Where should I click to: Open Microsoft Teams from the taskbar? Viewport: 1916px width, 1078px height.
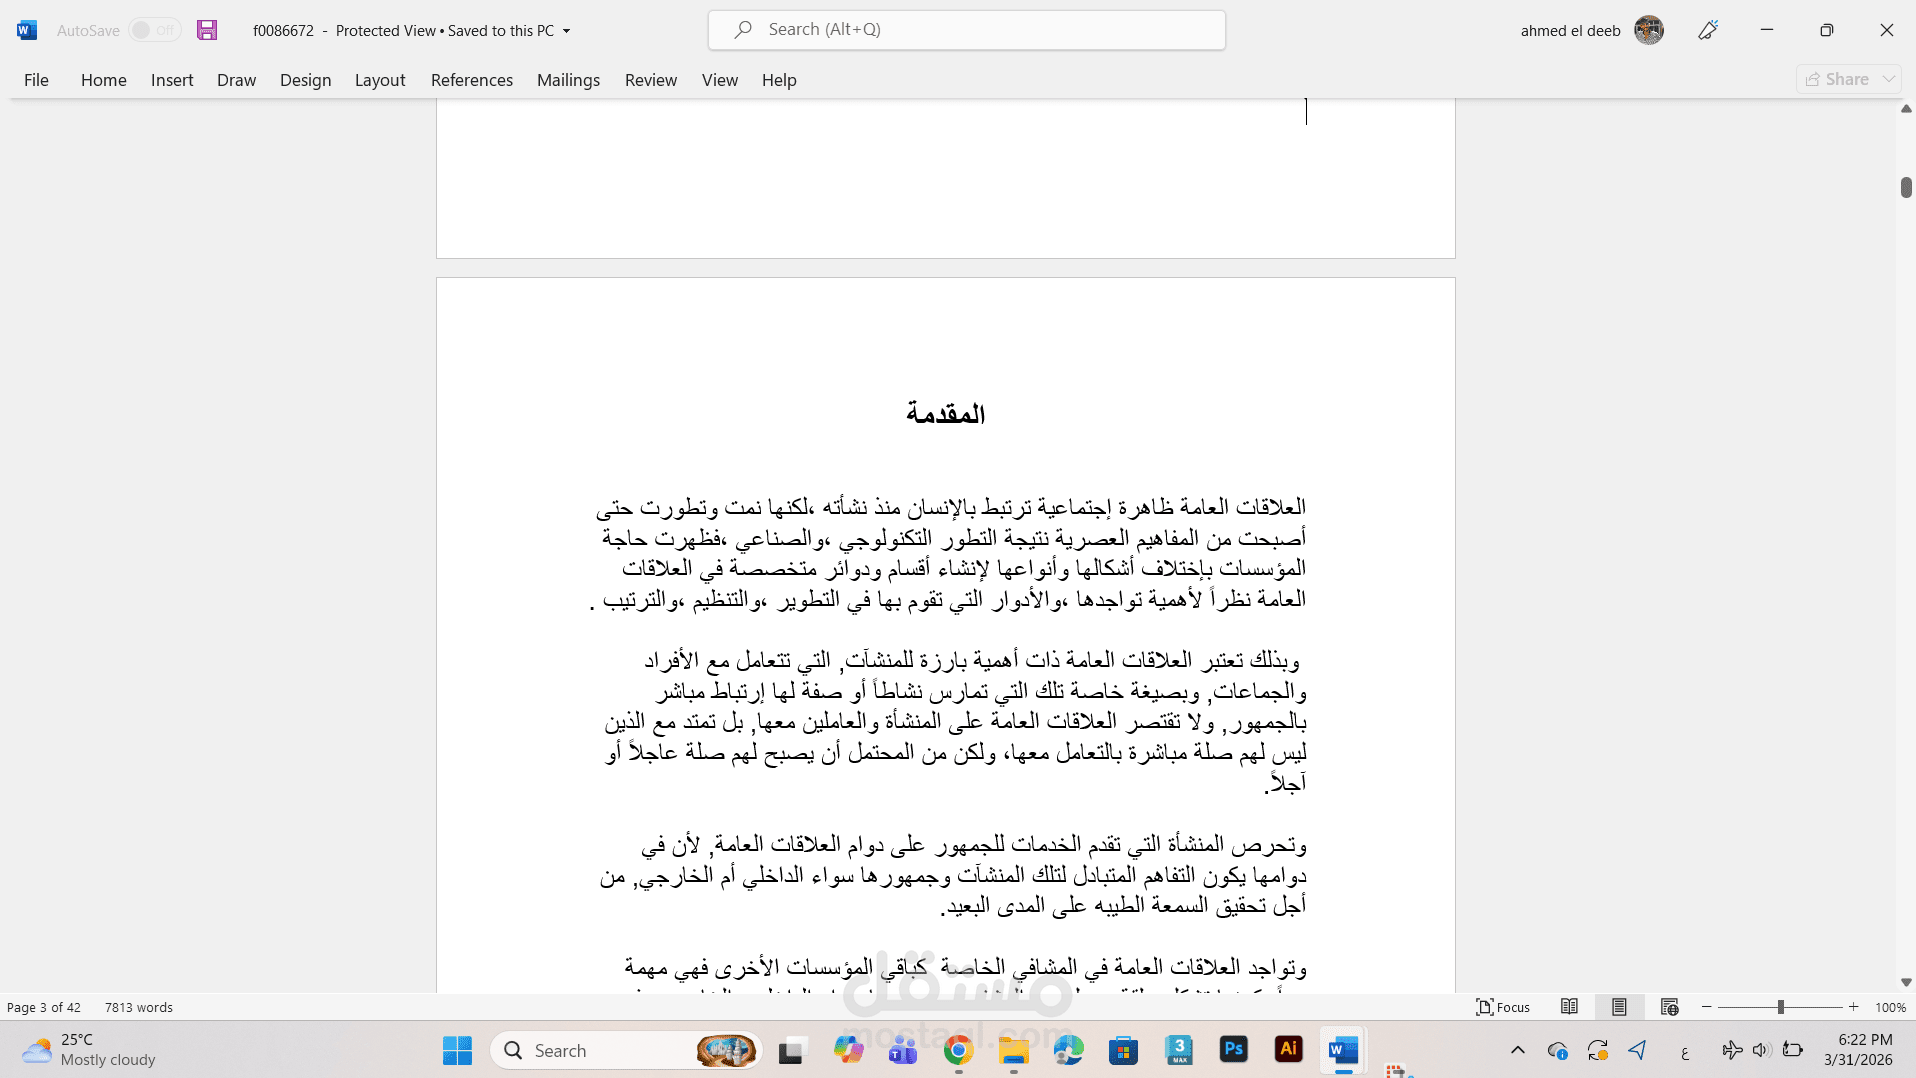903,1050
